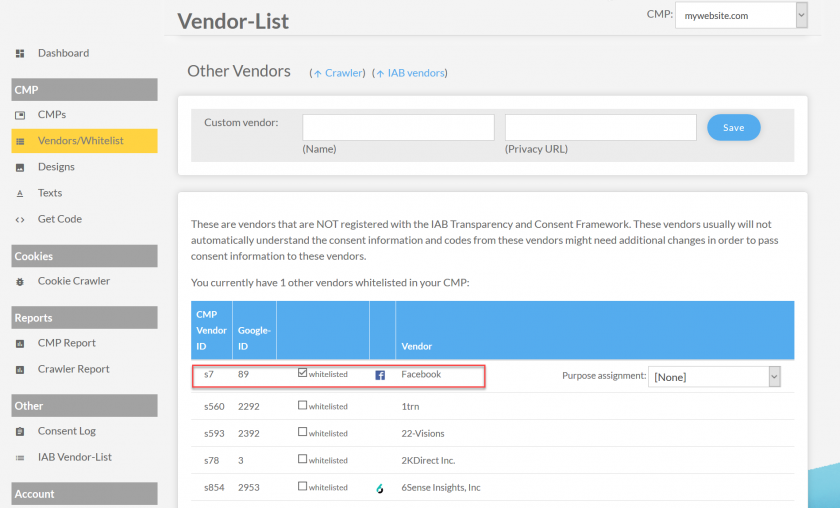Click the Dashboard icon in sidebar
This screenshot has width=840, height=508.
[x=20, y=53]
